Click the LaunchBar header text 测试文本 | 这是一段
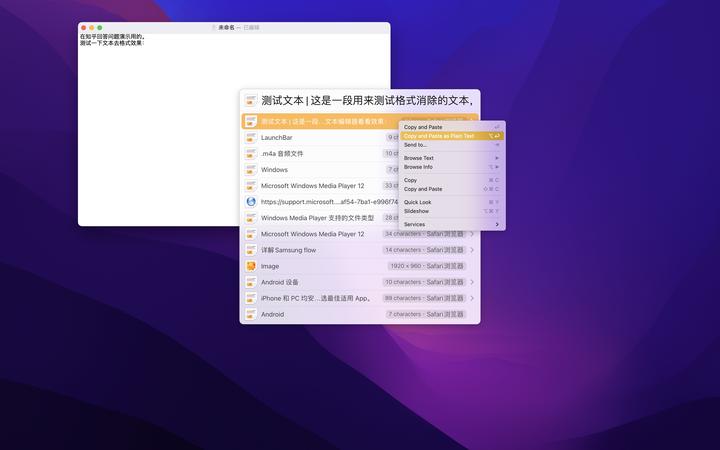Viewport: 720px width, 450px height. click(366, 100)
